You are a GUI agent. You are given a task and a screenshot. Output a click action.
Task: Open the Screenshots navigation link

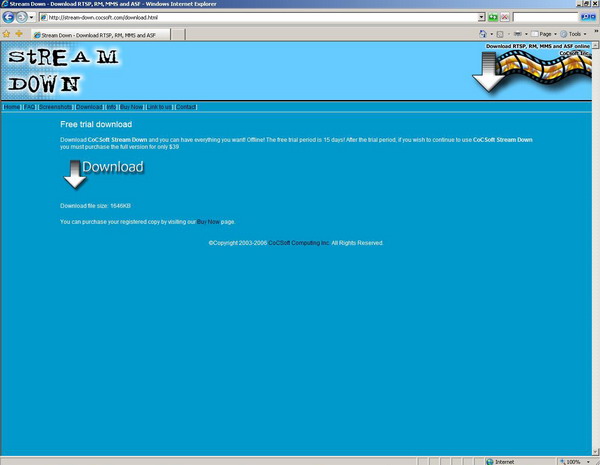point(55,107)
